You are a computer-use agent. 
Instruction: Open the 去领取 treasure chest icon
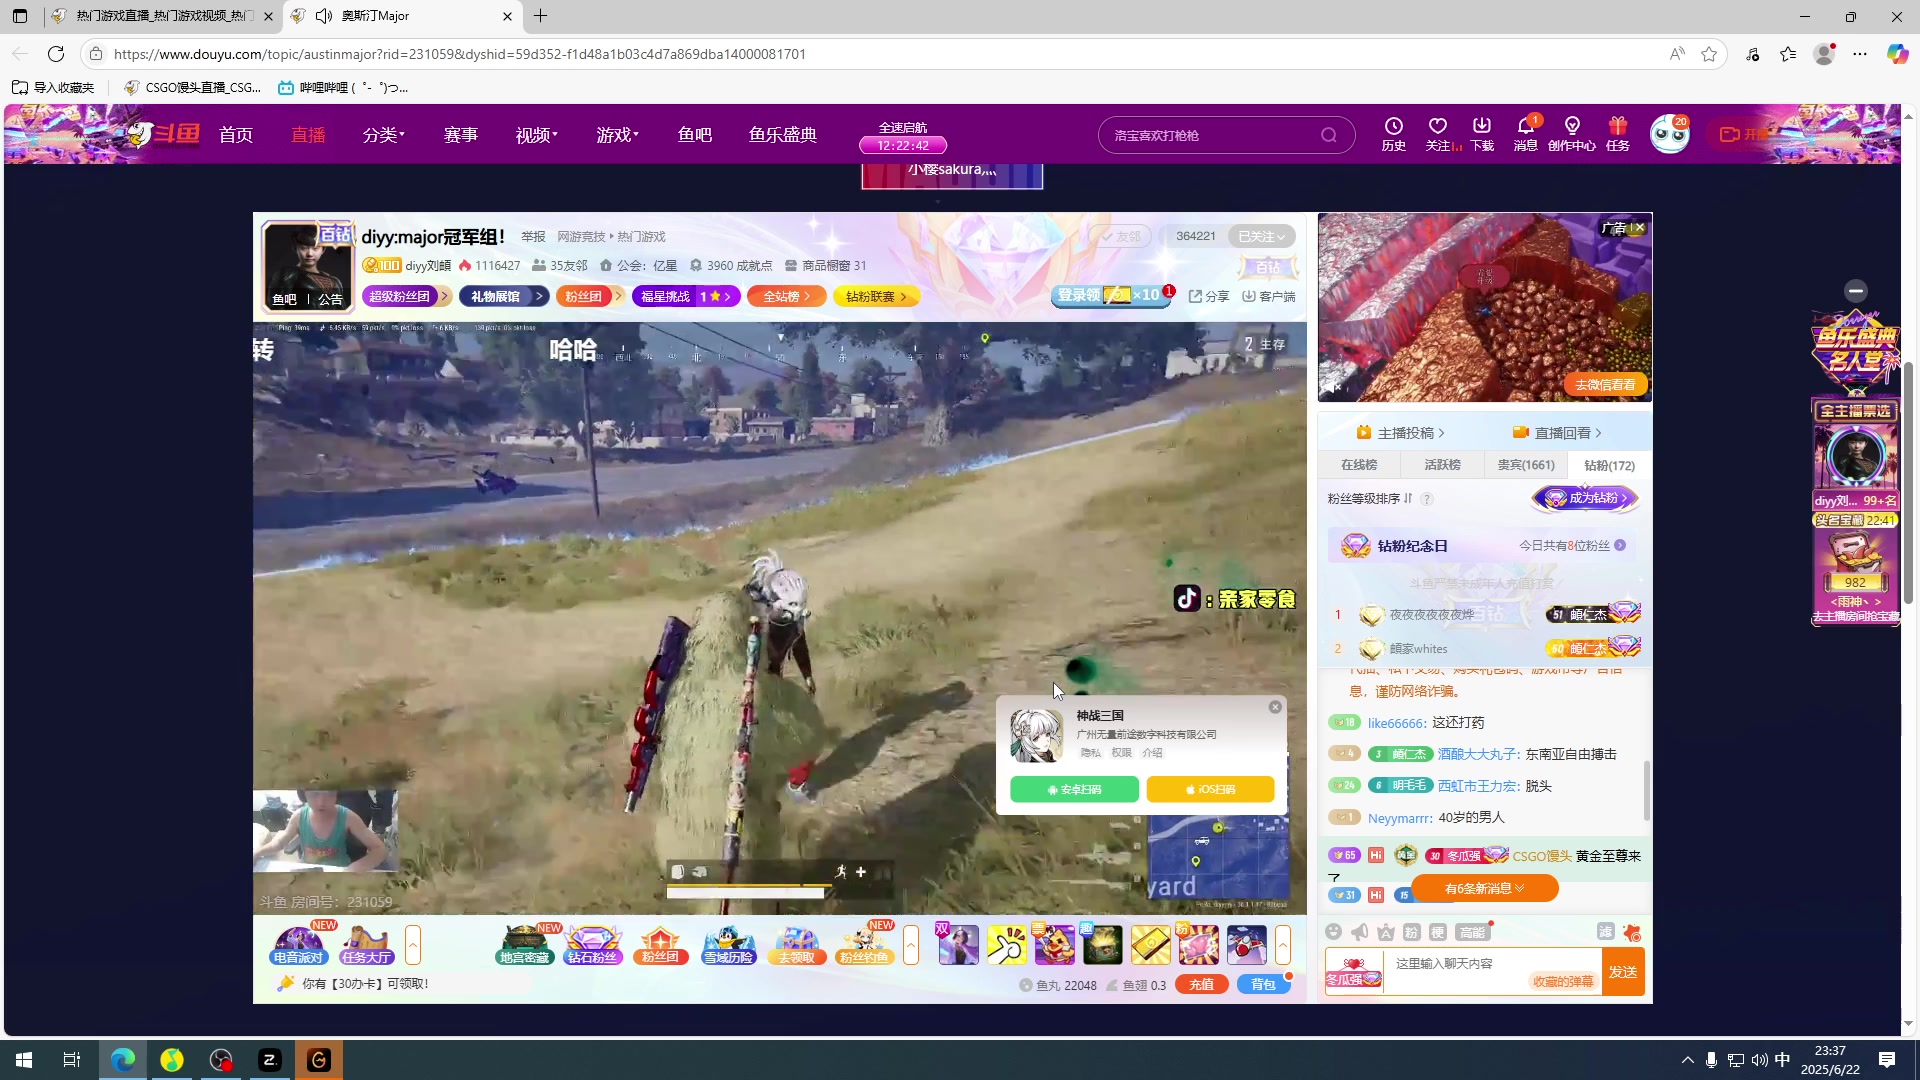[x=796, y=945]
